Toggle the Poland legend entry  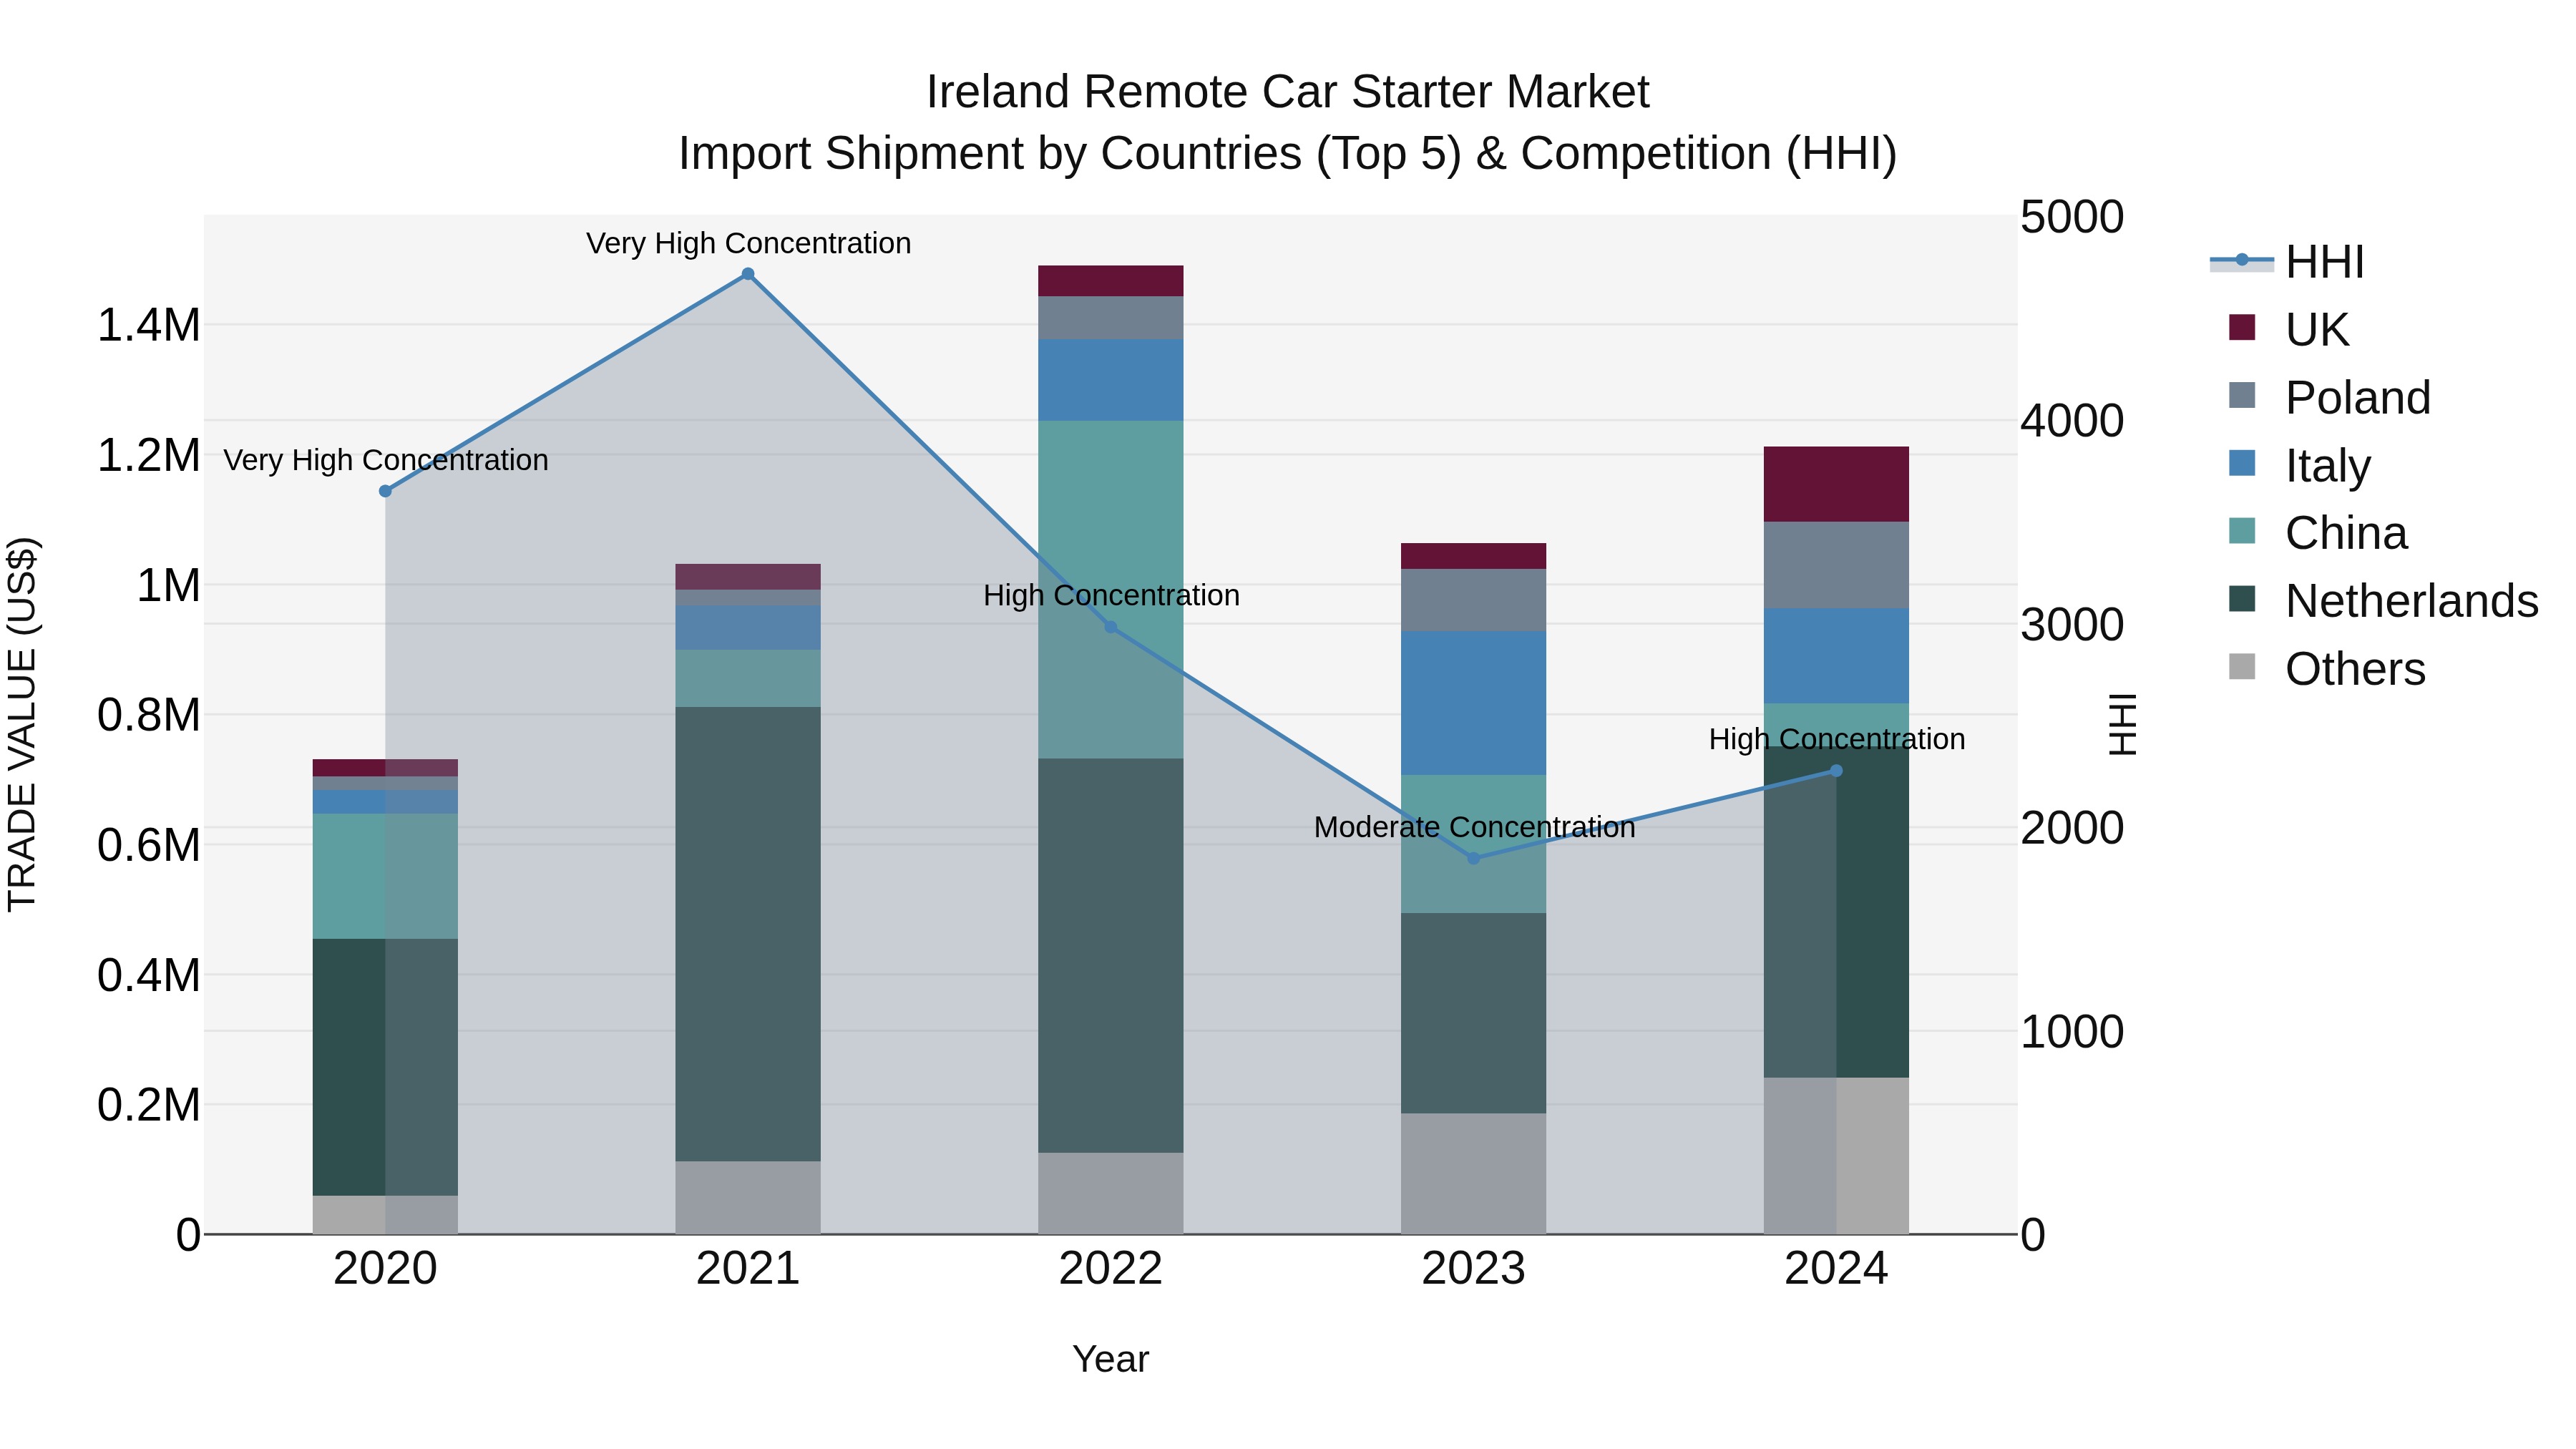pos(2329,397)
